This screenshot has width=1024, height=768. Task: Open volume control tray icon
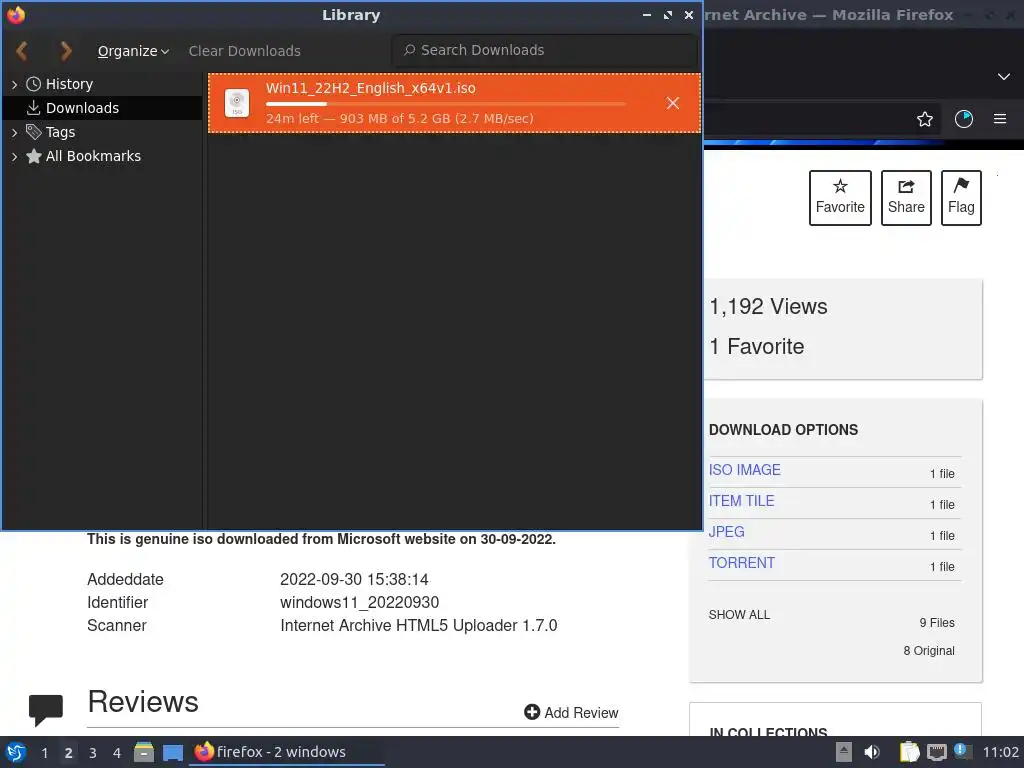pyautogui.click(x=872, y=752)
